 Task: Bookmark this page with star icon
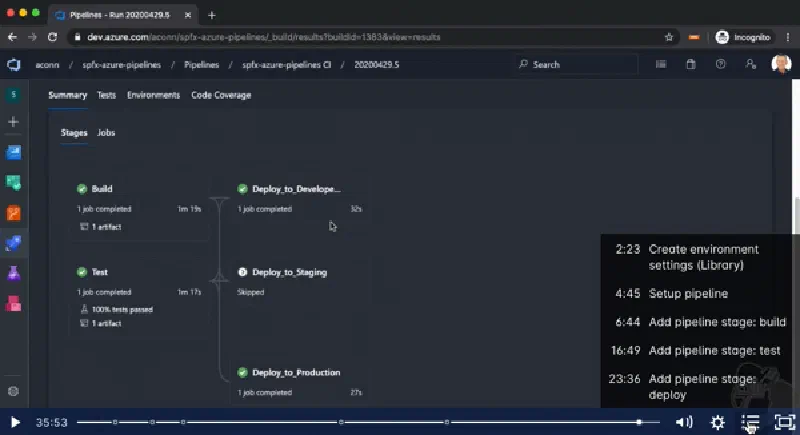pos(669,37)
